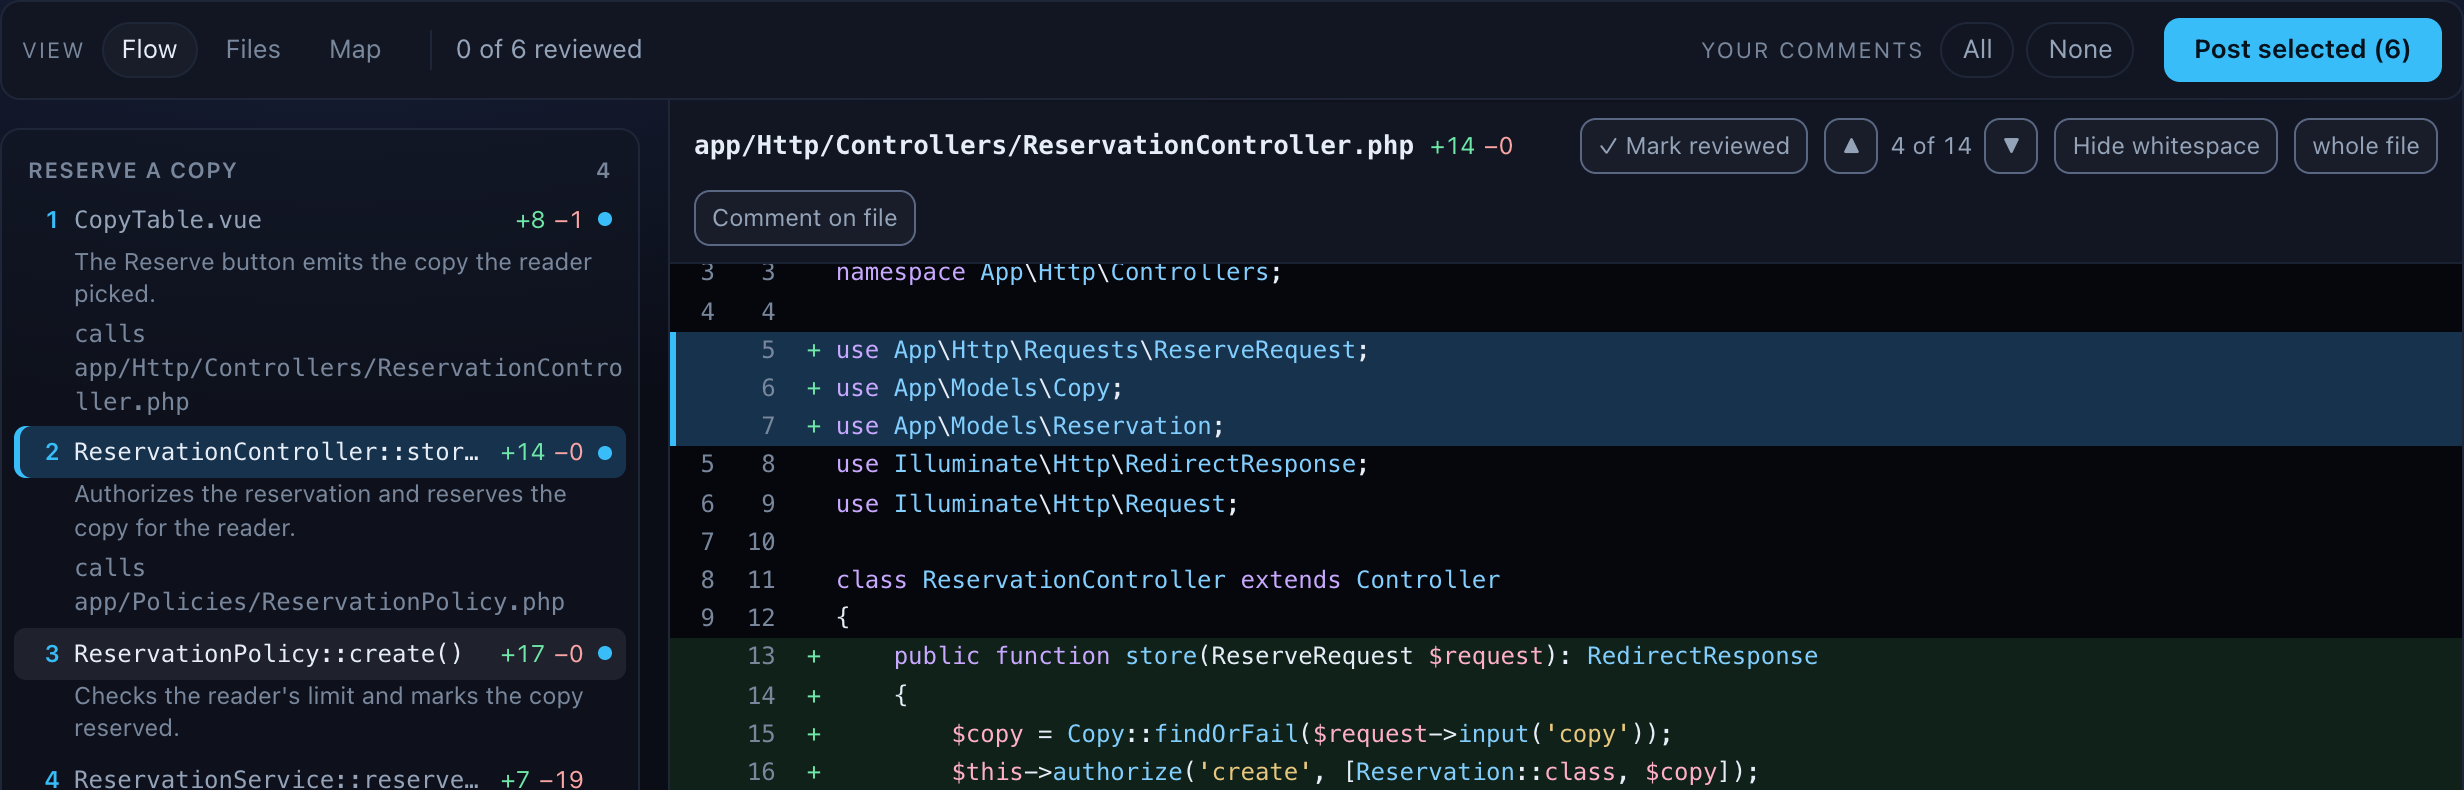
Task: Open step 1 CopyTable.vue
Action: click(320, 219)
